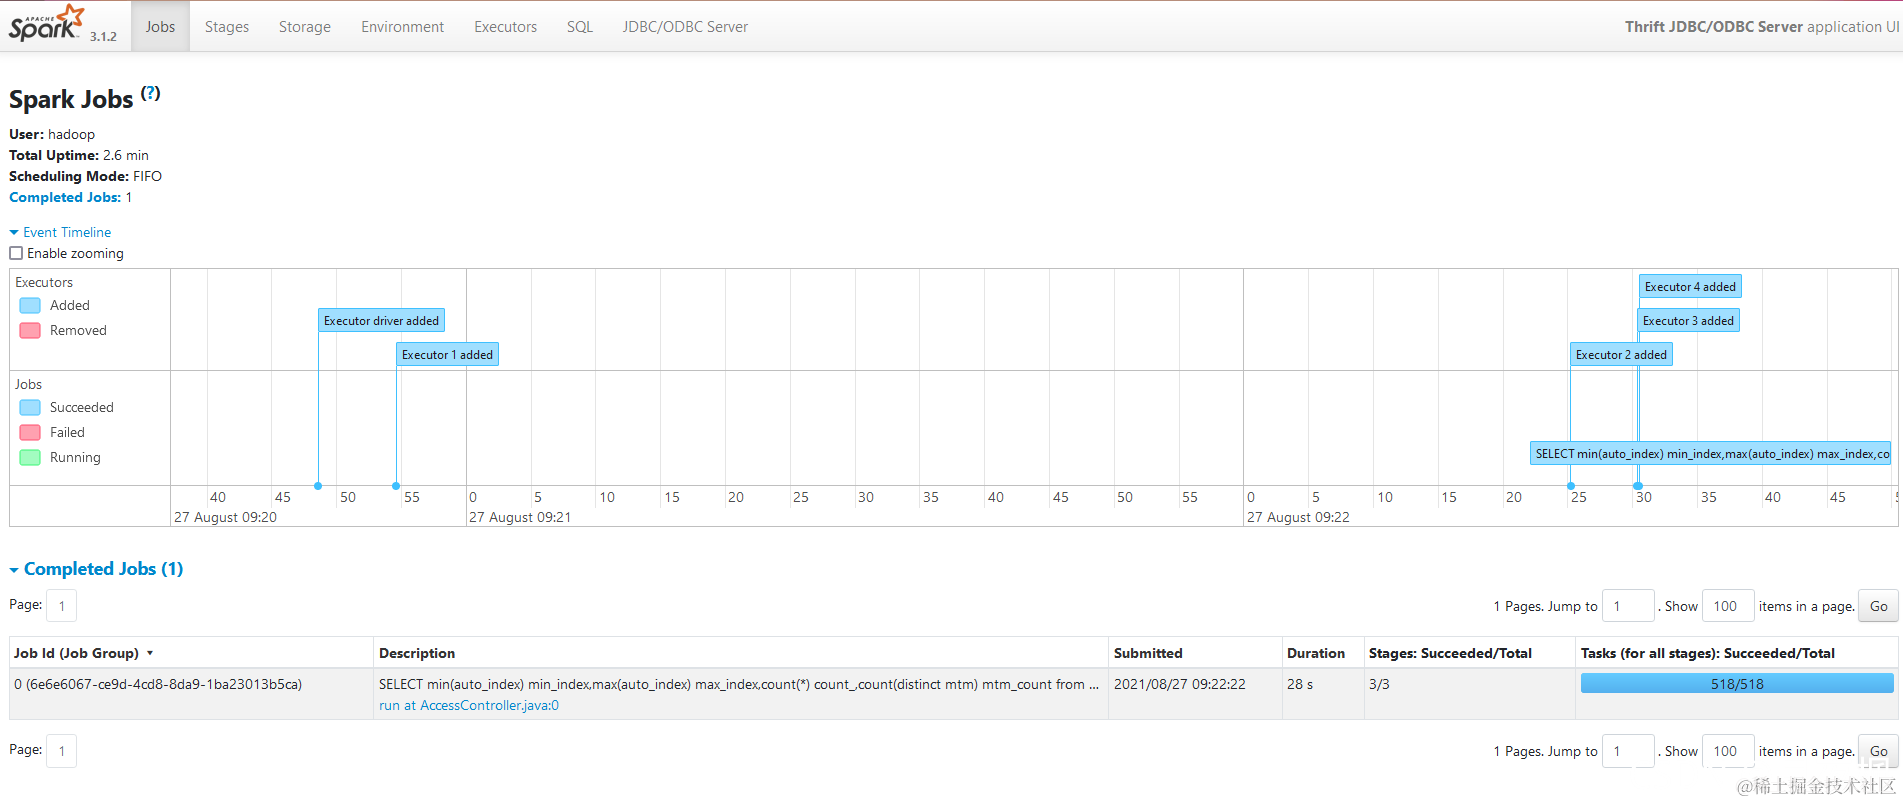The width and height of the screenshot is (1903, 803).
Task: Focus the bottom Jump to page field
Action: 1628,751
